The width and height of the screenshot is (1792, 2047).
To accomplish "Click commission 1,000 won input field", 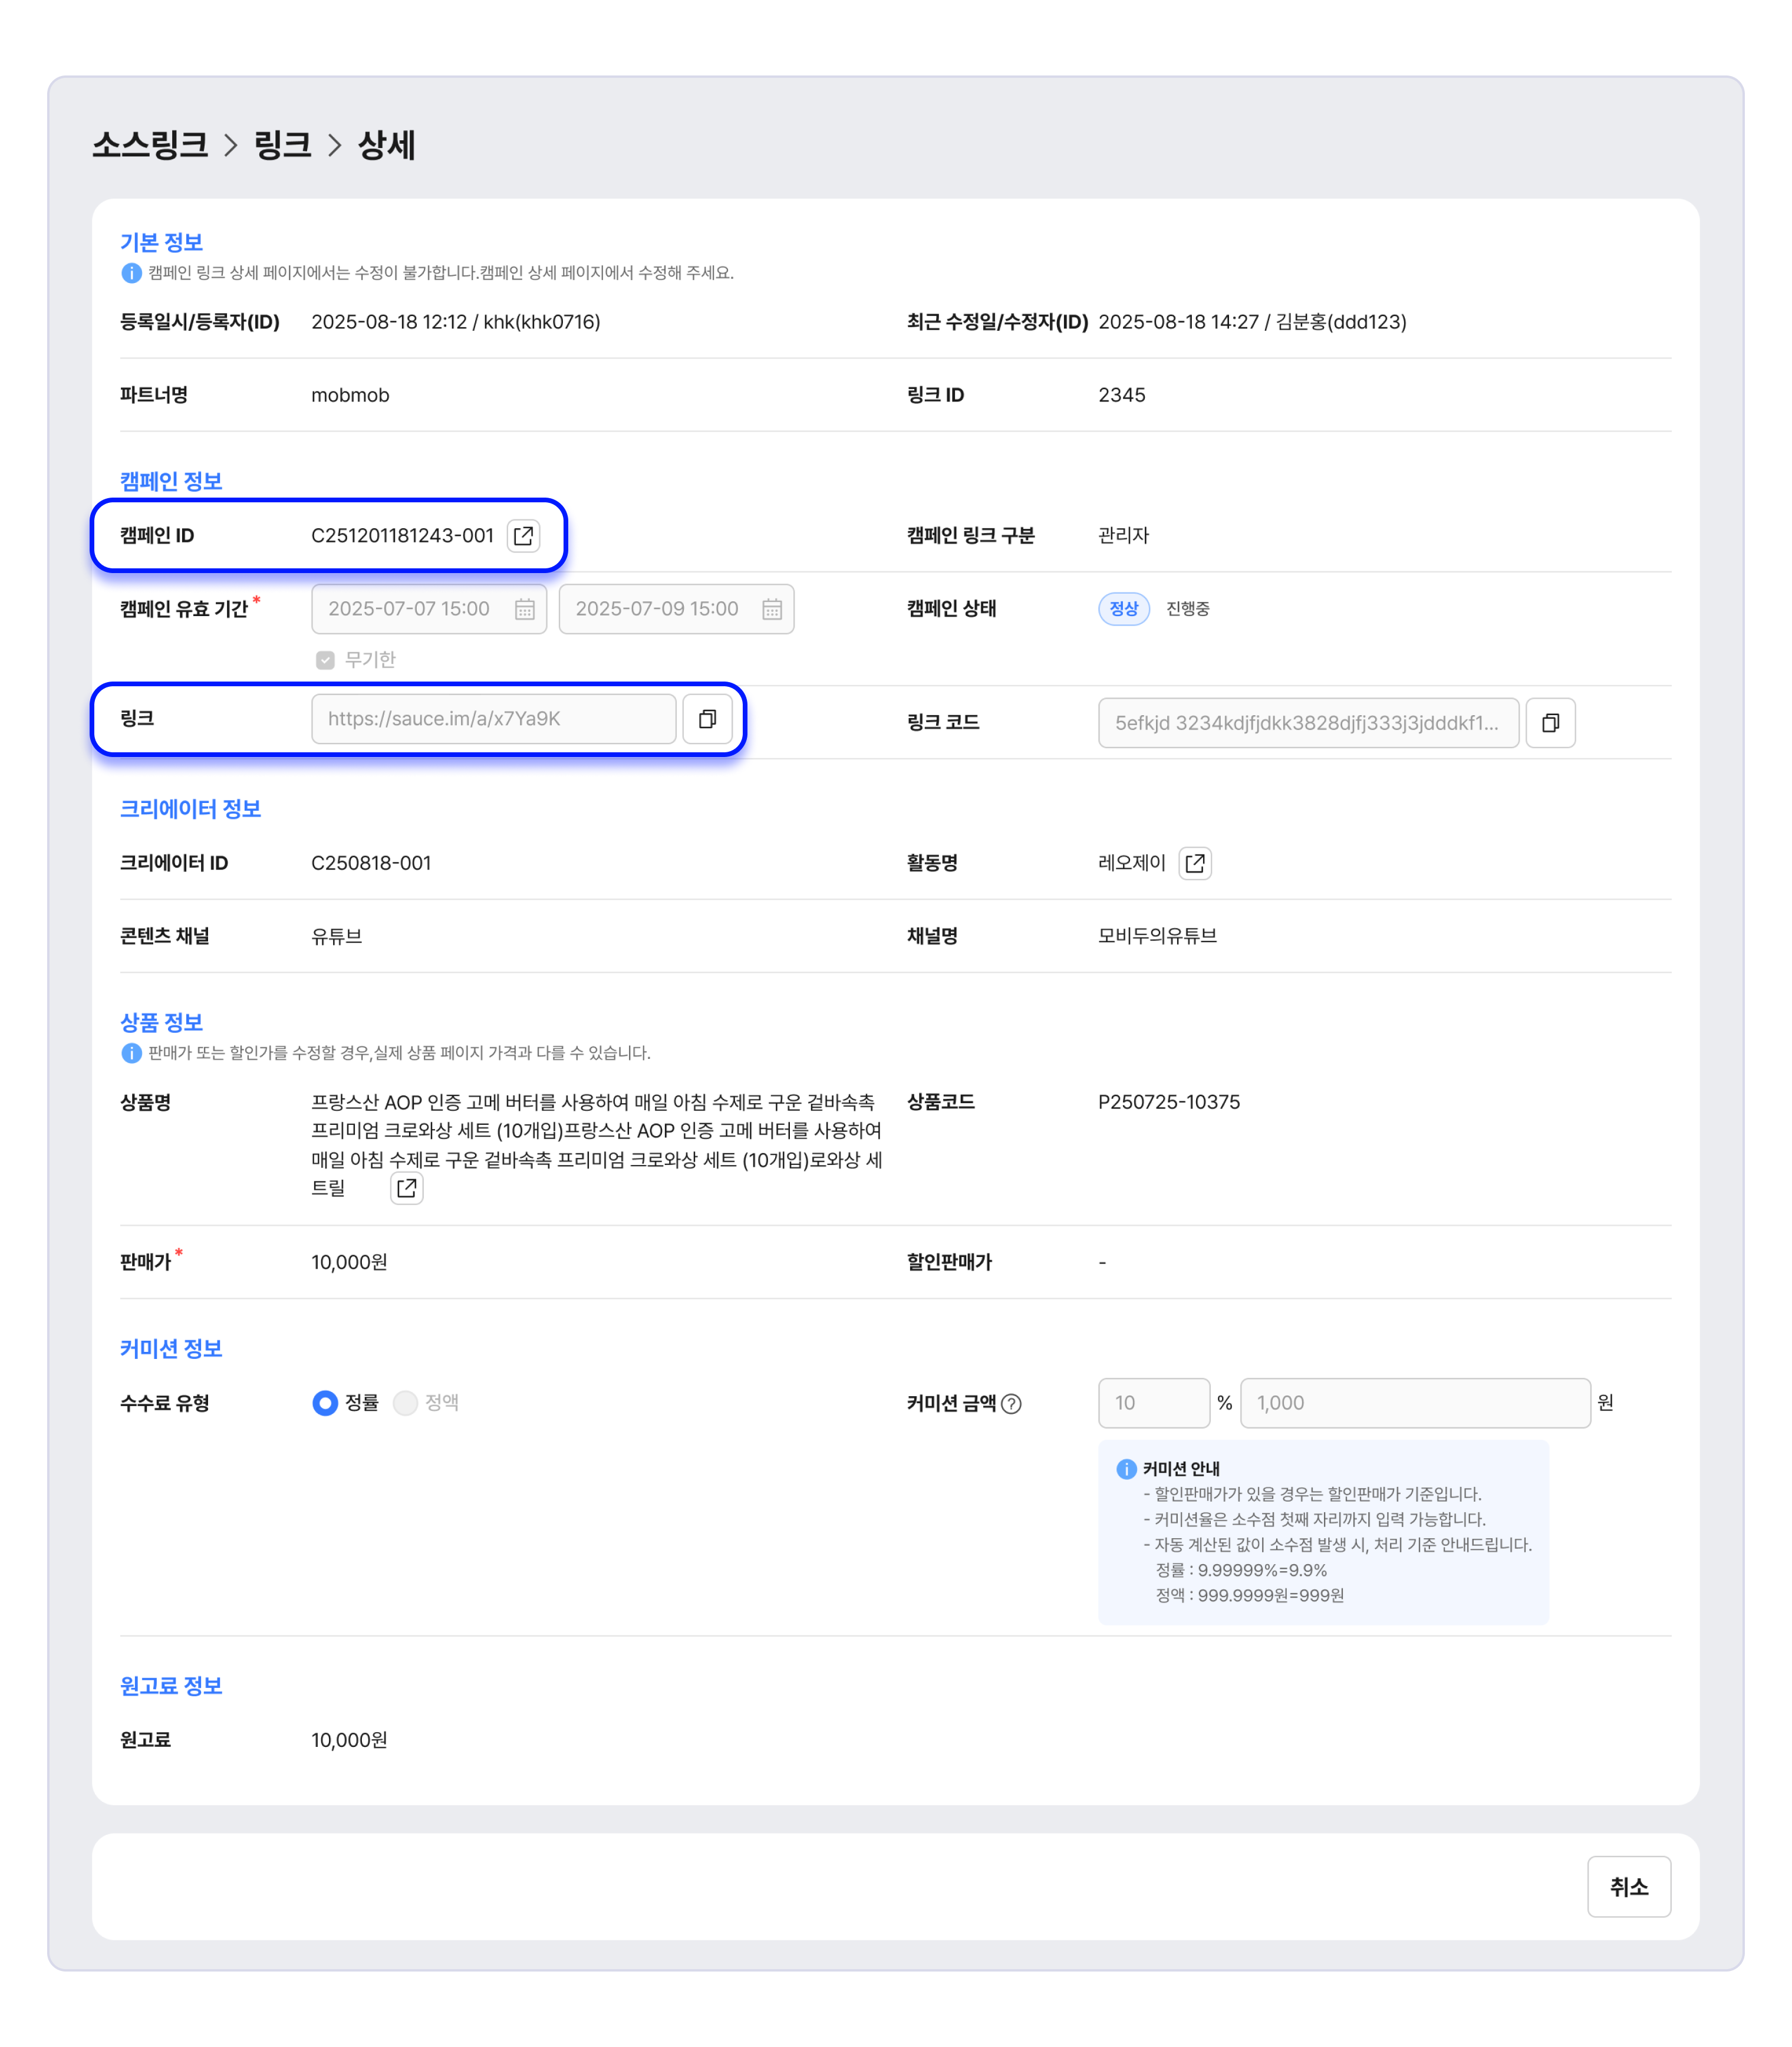I will coord(1414,1403).
